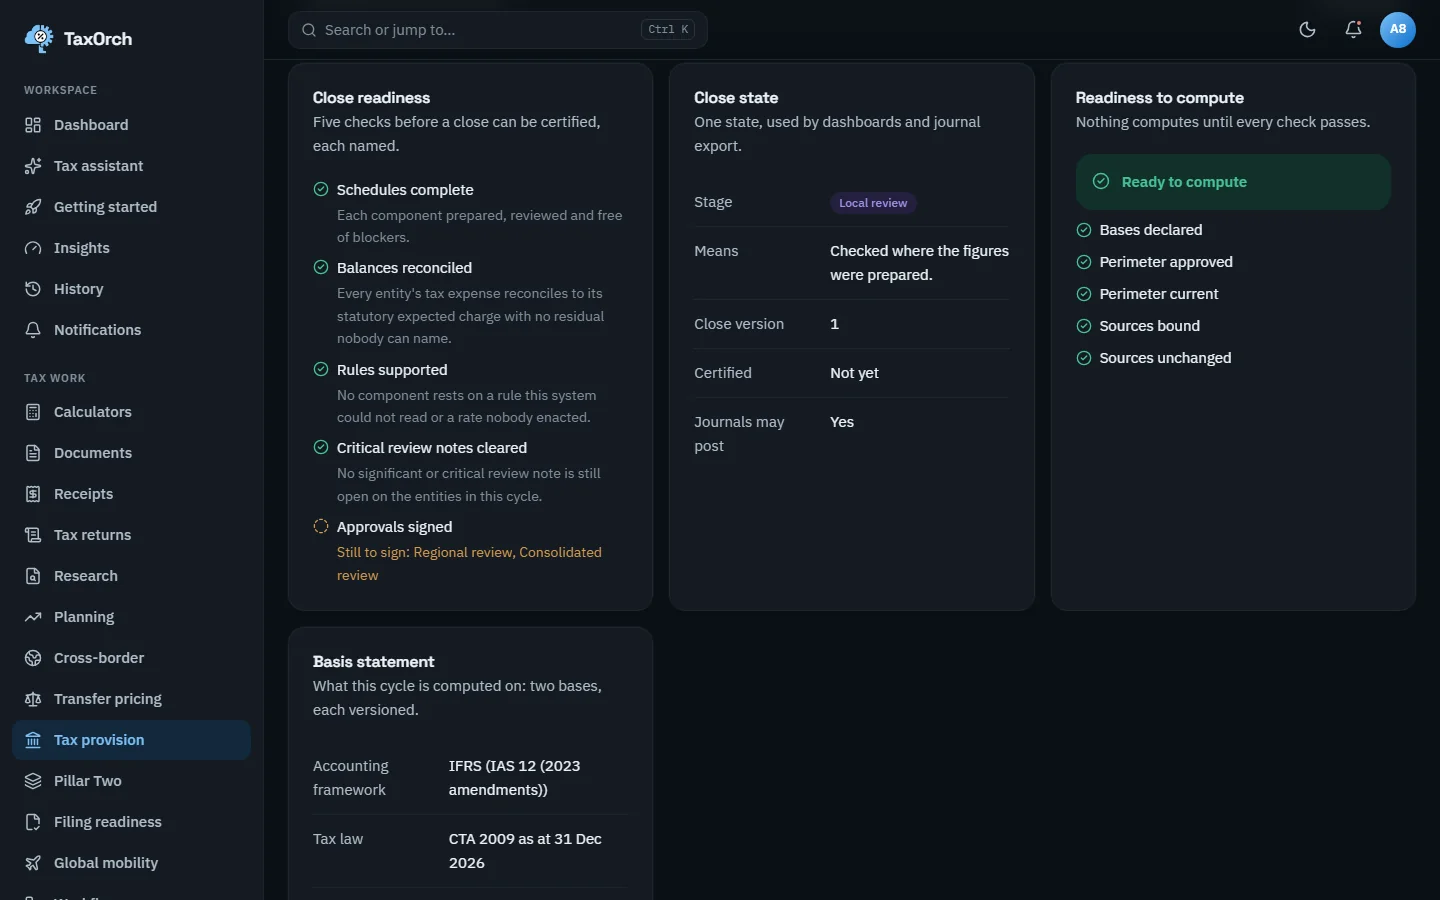Image resolution: width=1440 pixels, height=900 pixels.
Task: Click the Getting started rocket icon
Action: (x=33, y=207)
